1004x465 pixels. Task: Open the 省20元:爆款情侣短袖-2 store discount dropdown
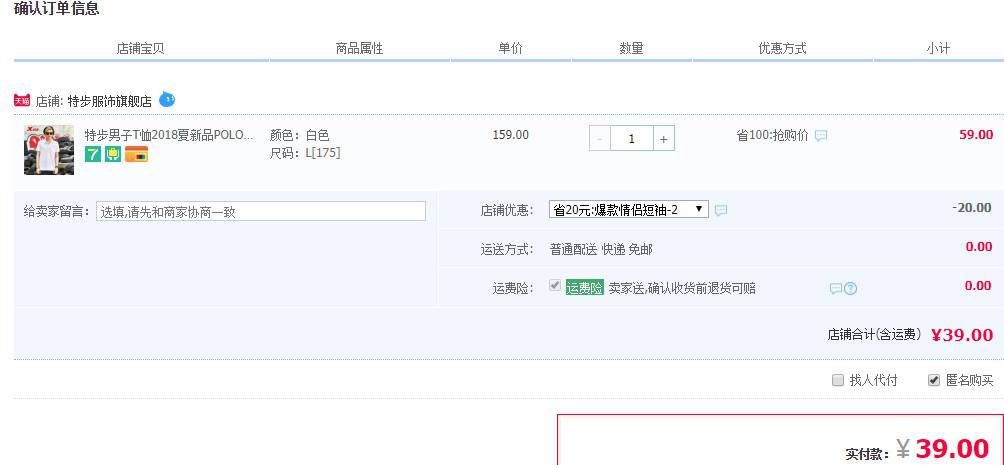pyautogui.click(x=629, y=209)
